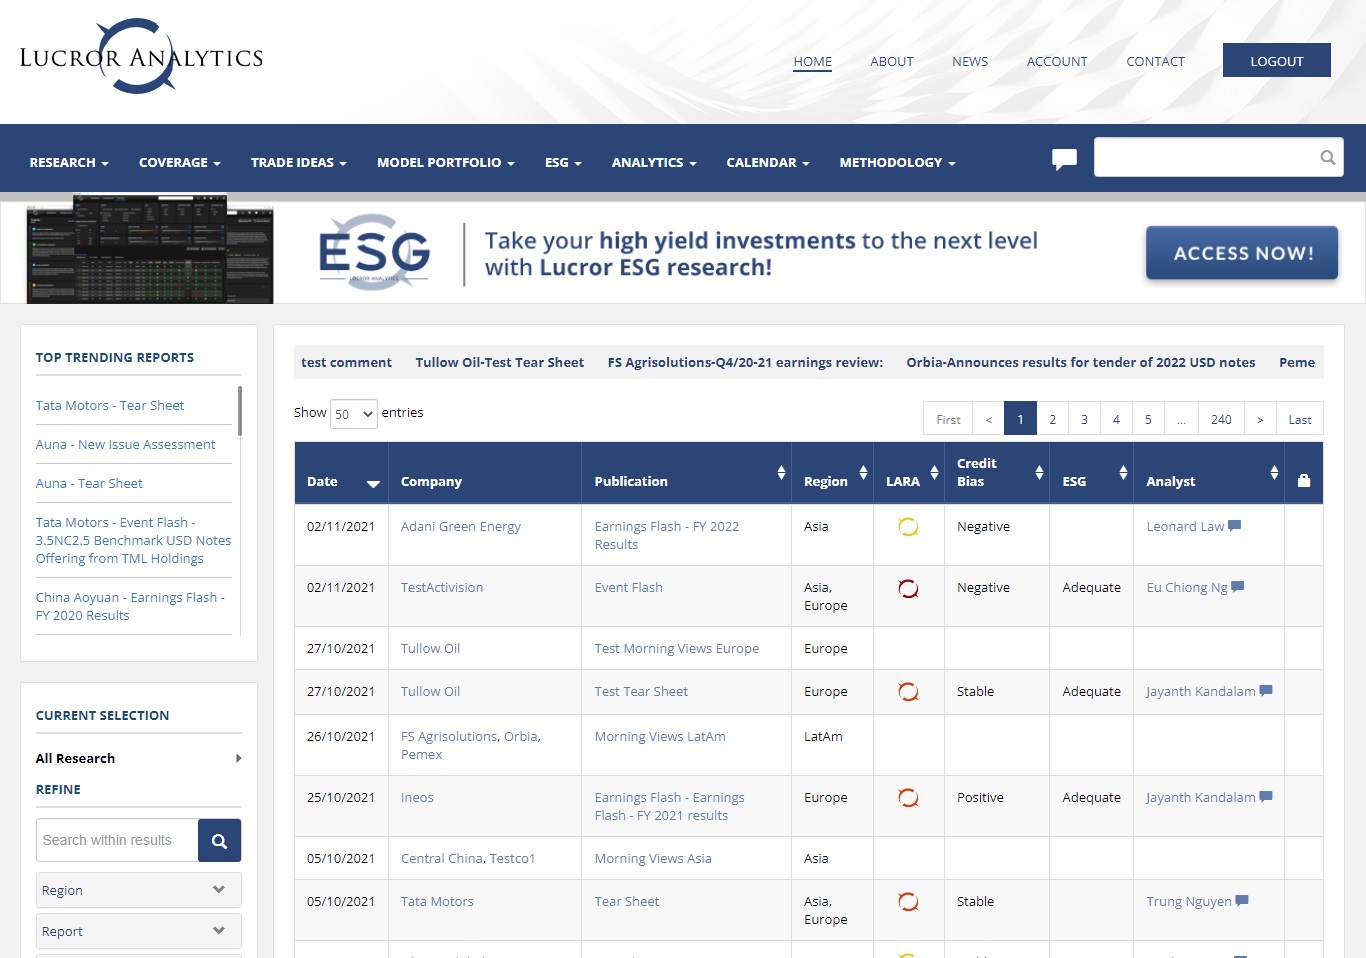Sort table by Date column arrow

[373, 483]
